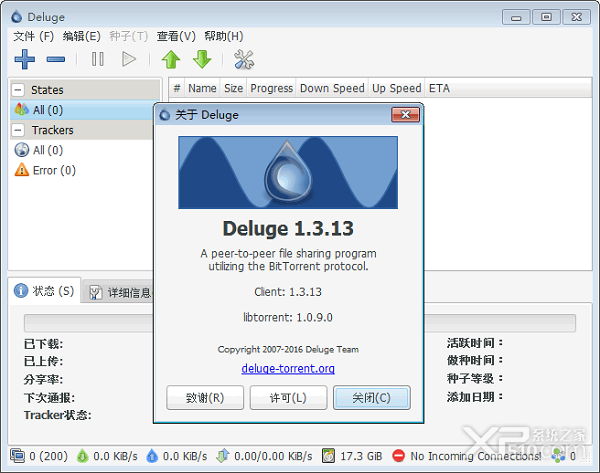This screenshot has height=473, width=600.
Task: Collapse the States section
Action: tap(18, 90)
